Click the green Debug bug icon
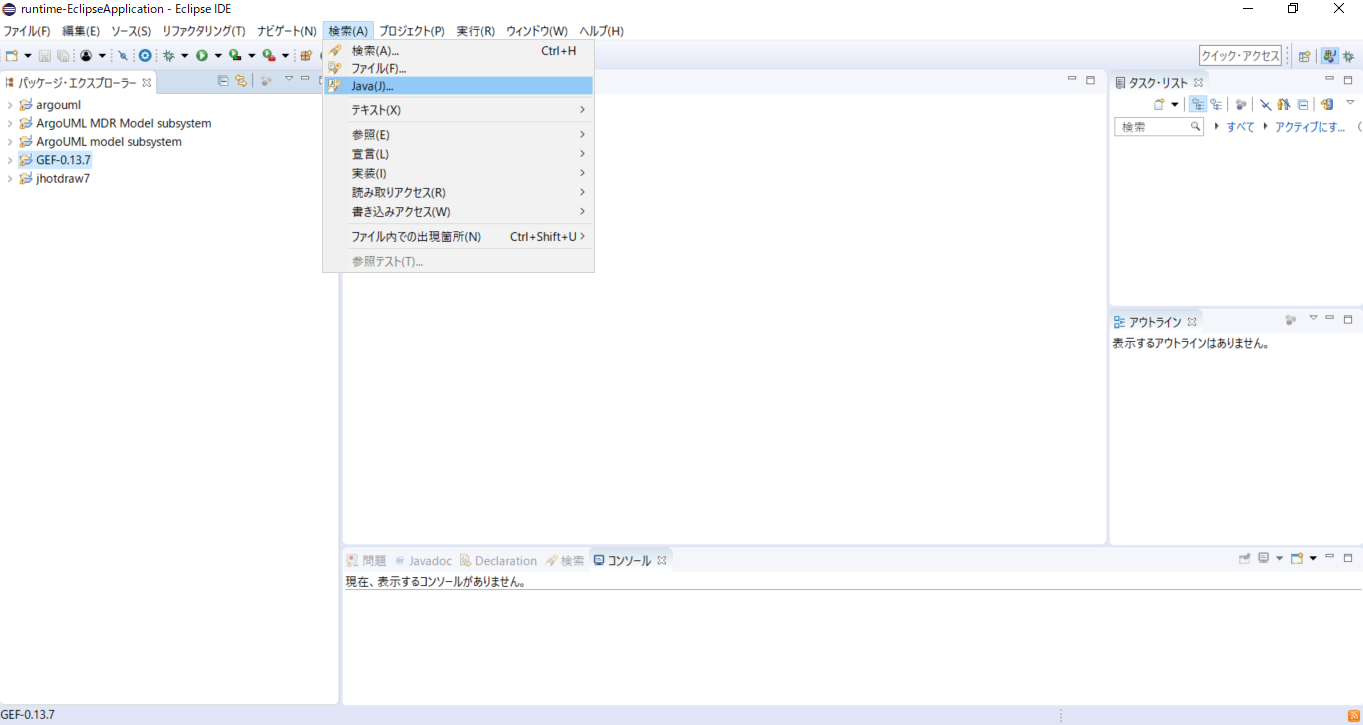The height and width of the screenshot is (725, 1363). click(x=169, y=56)
